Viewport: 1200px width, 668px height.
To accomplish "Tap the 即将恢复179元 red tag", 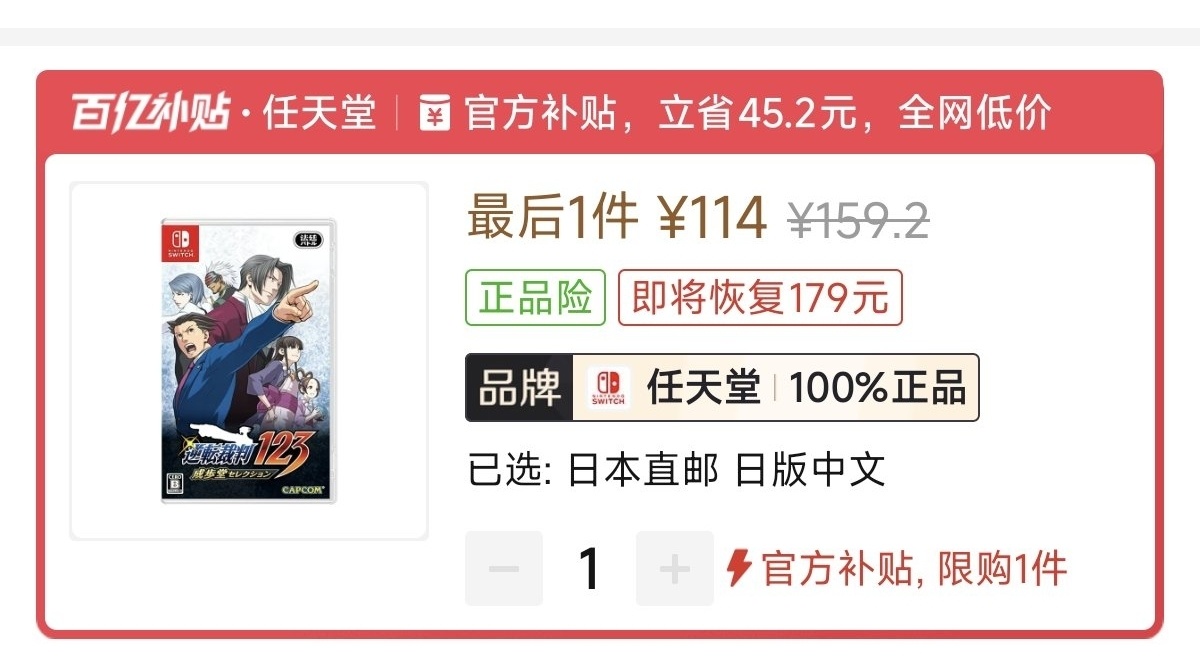I will [760, 298].
